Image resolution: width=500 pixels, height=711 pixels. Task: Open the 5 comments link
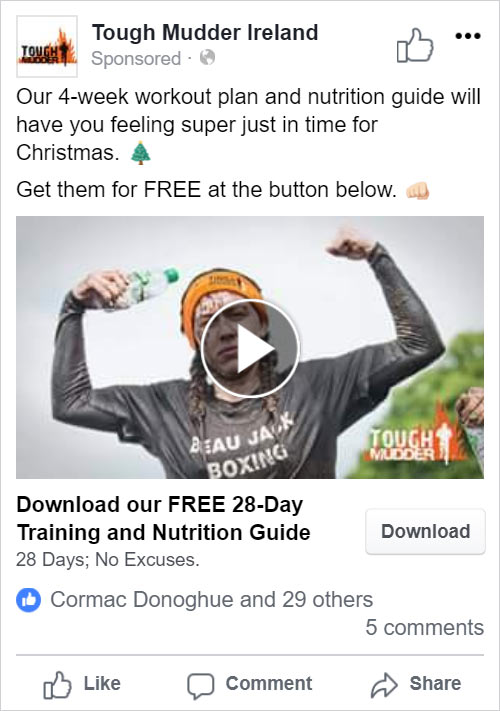tap(425, 628)
